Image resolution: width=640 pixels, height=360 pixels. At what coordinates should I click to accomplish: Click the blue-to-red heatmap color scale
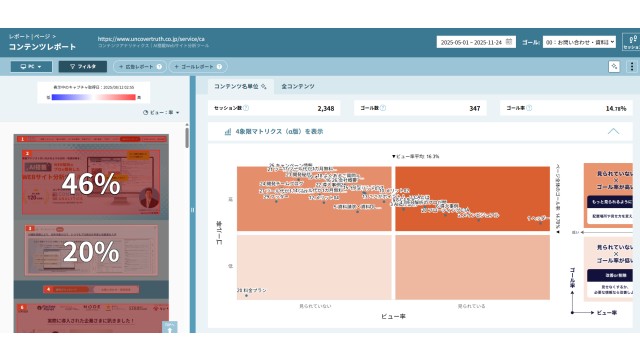coord(93,97)
